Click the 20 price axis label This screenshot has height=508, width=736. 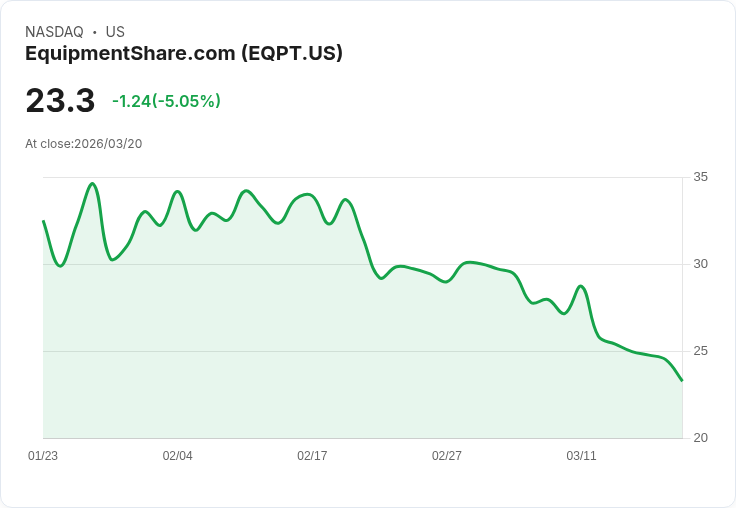pyautogui.click(x=700, y=438)
